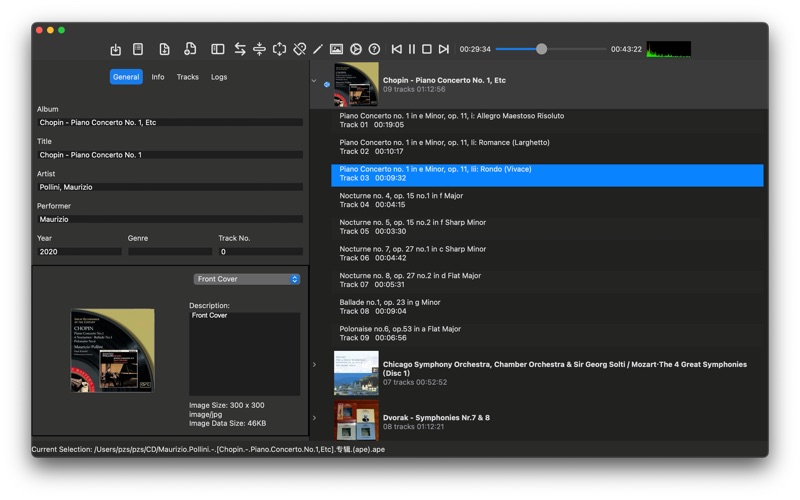Viewport: 800px width, 500px height.
Task: Skip to the previous track
Action: 397,49
